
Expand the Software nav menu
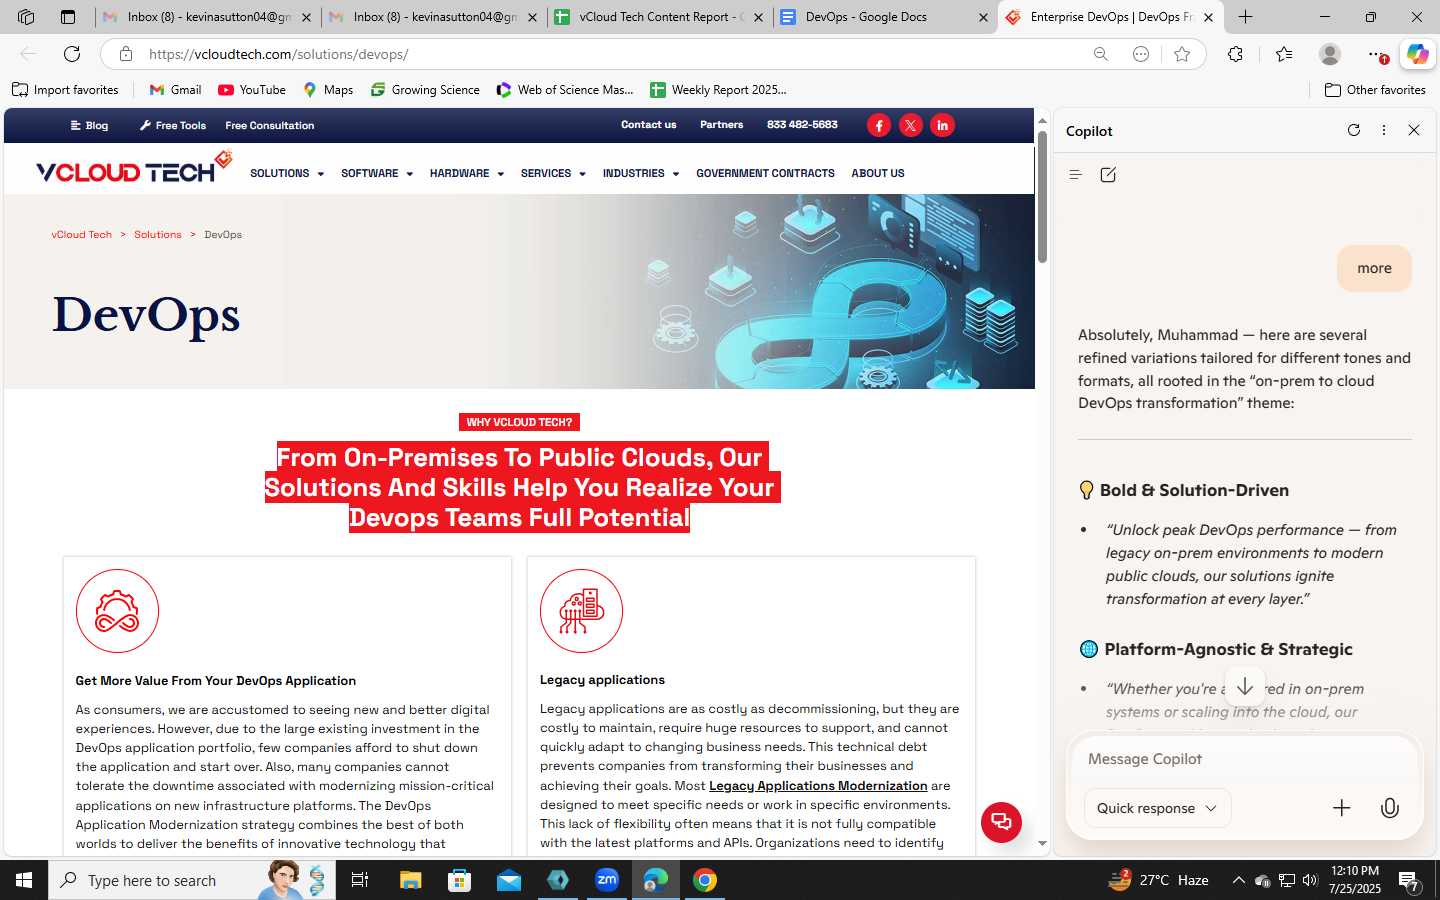pyautogui.click(x=377, y=173)
